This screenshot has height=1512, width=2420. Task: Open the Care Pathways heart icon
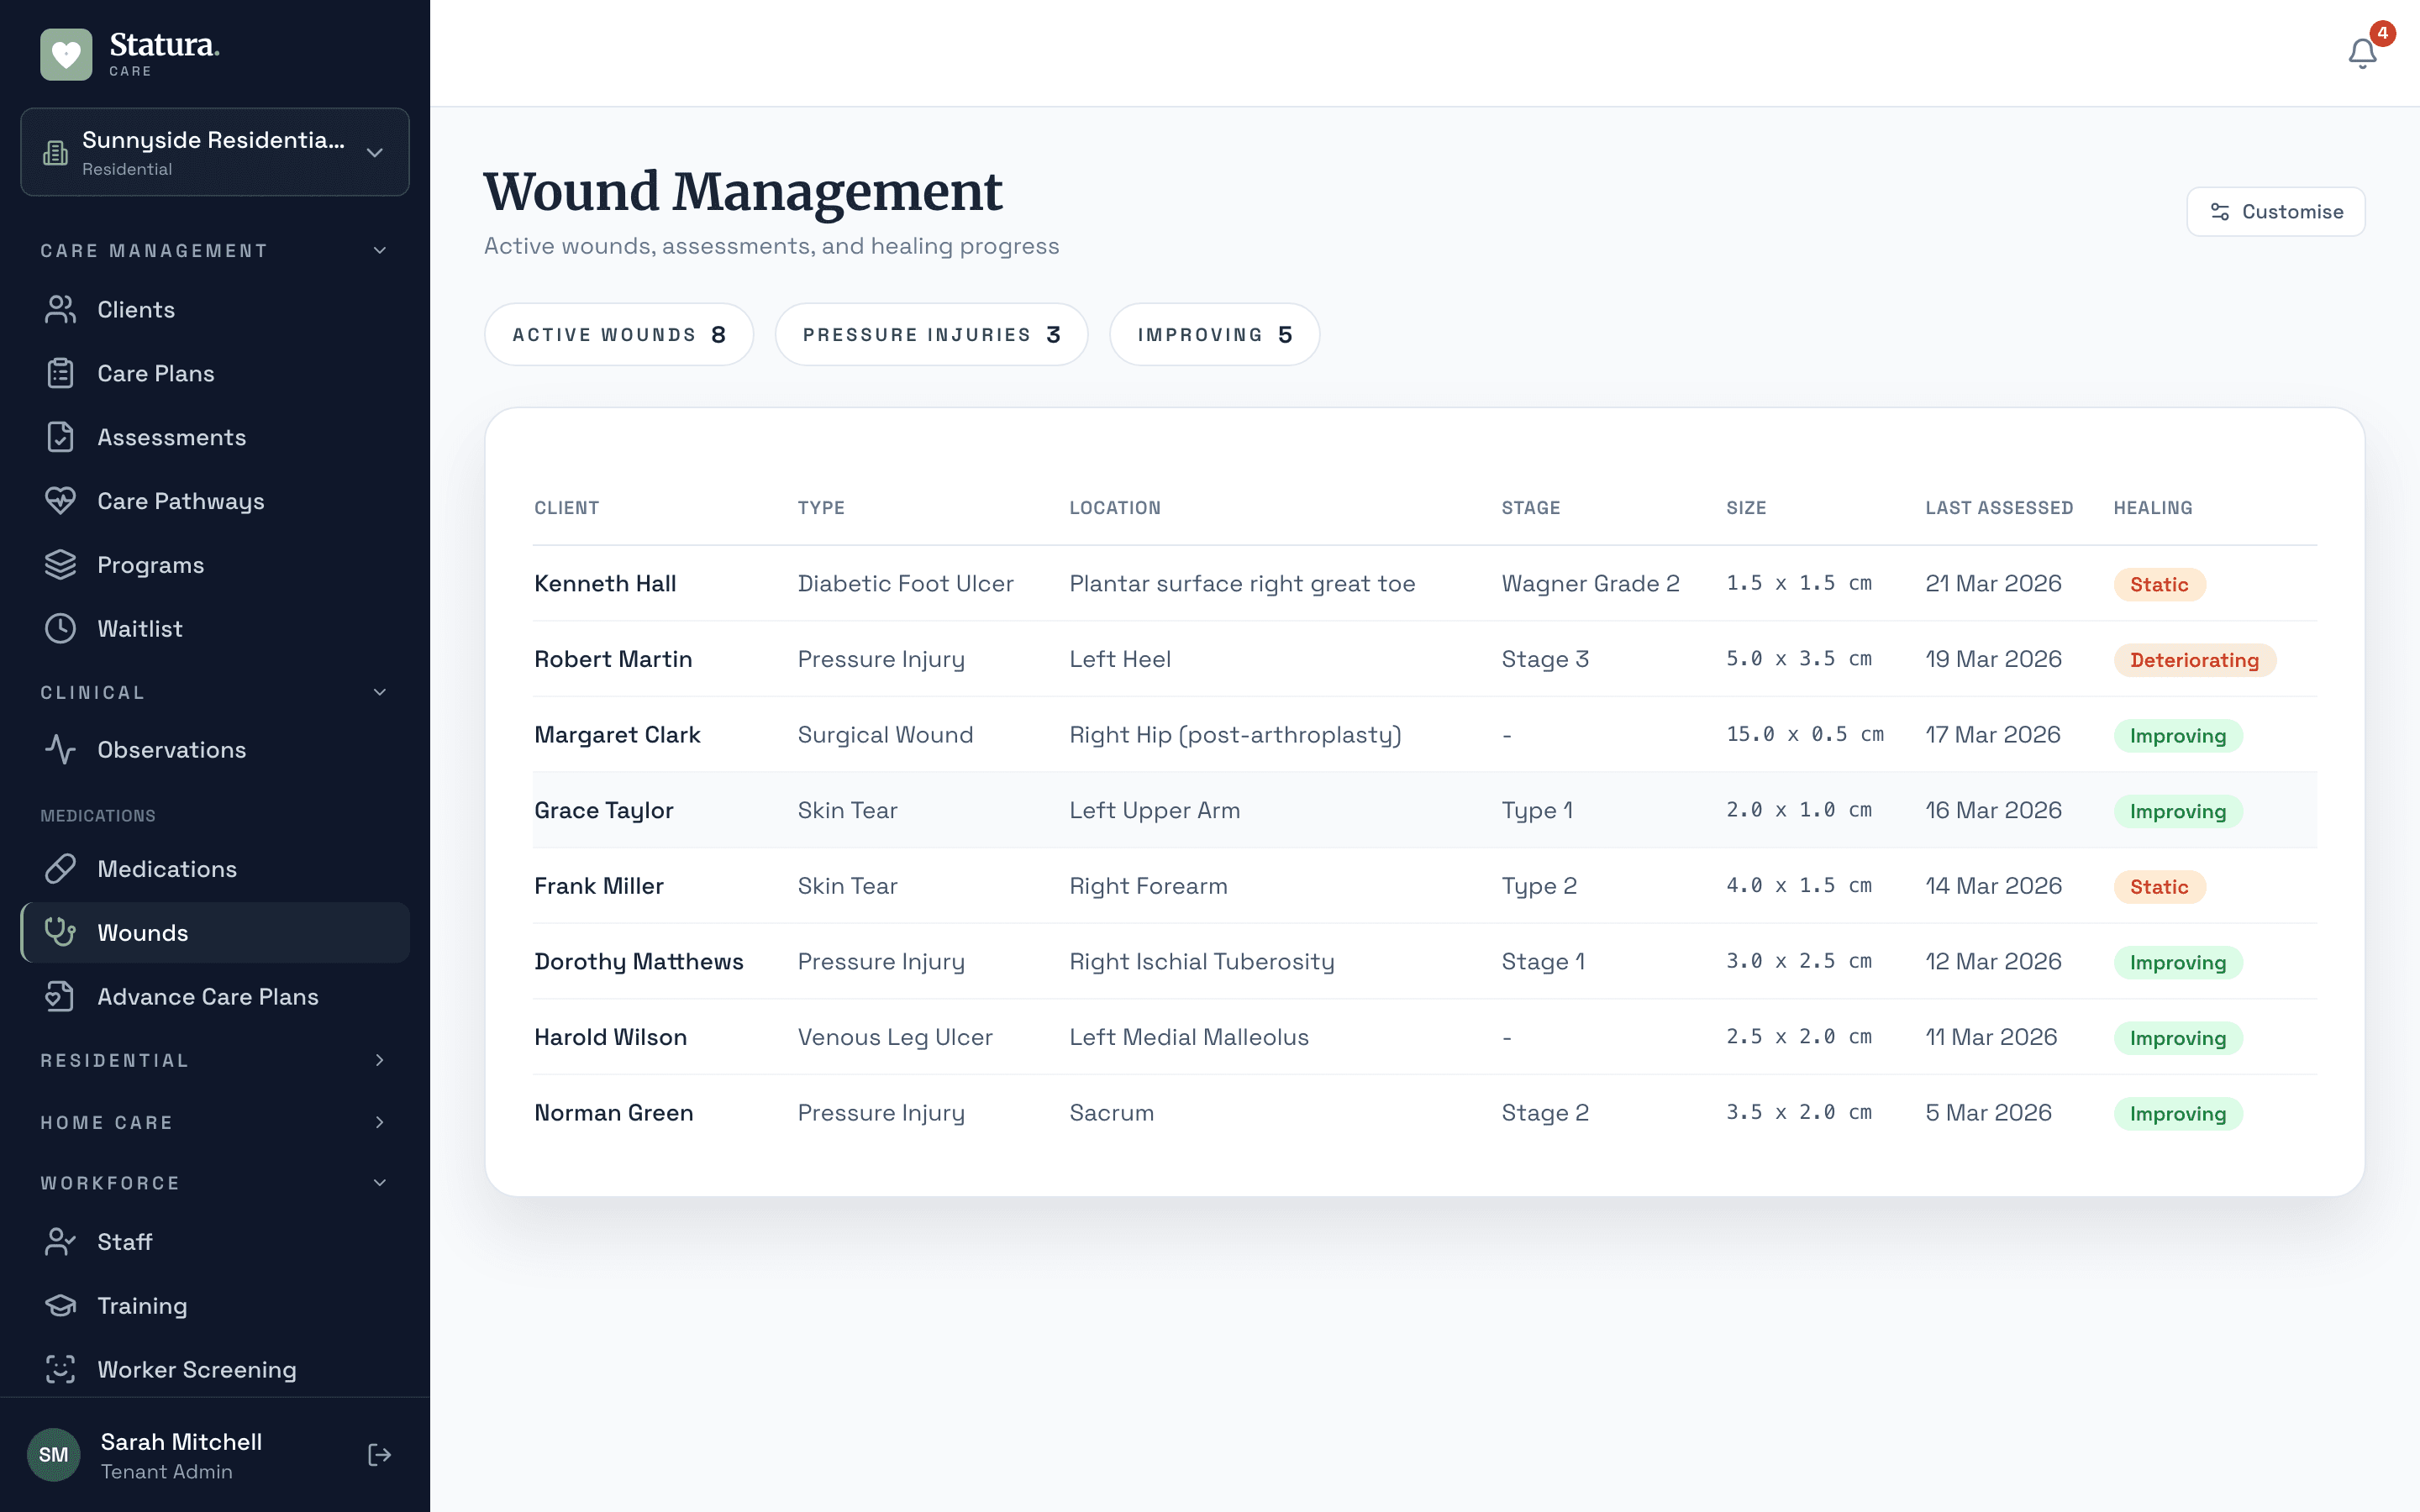click(60, 500)
